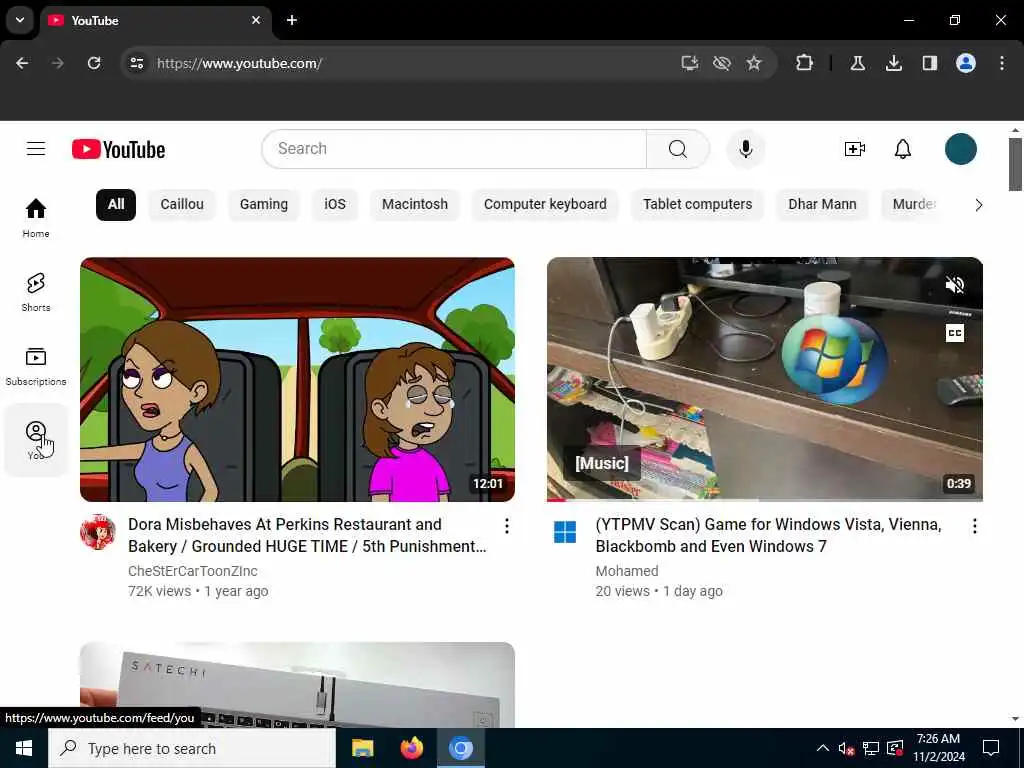Click the browser address bar URL
Viewport: 1024px width, 768px height.
pos(240,63)
